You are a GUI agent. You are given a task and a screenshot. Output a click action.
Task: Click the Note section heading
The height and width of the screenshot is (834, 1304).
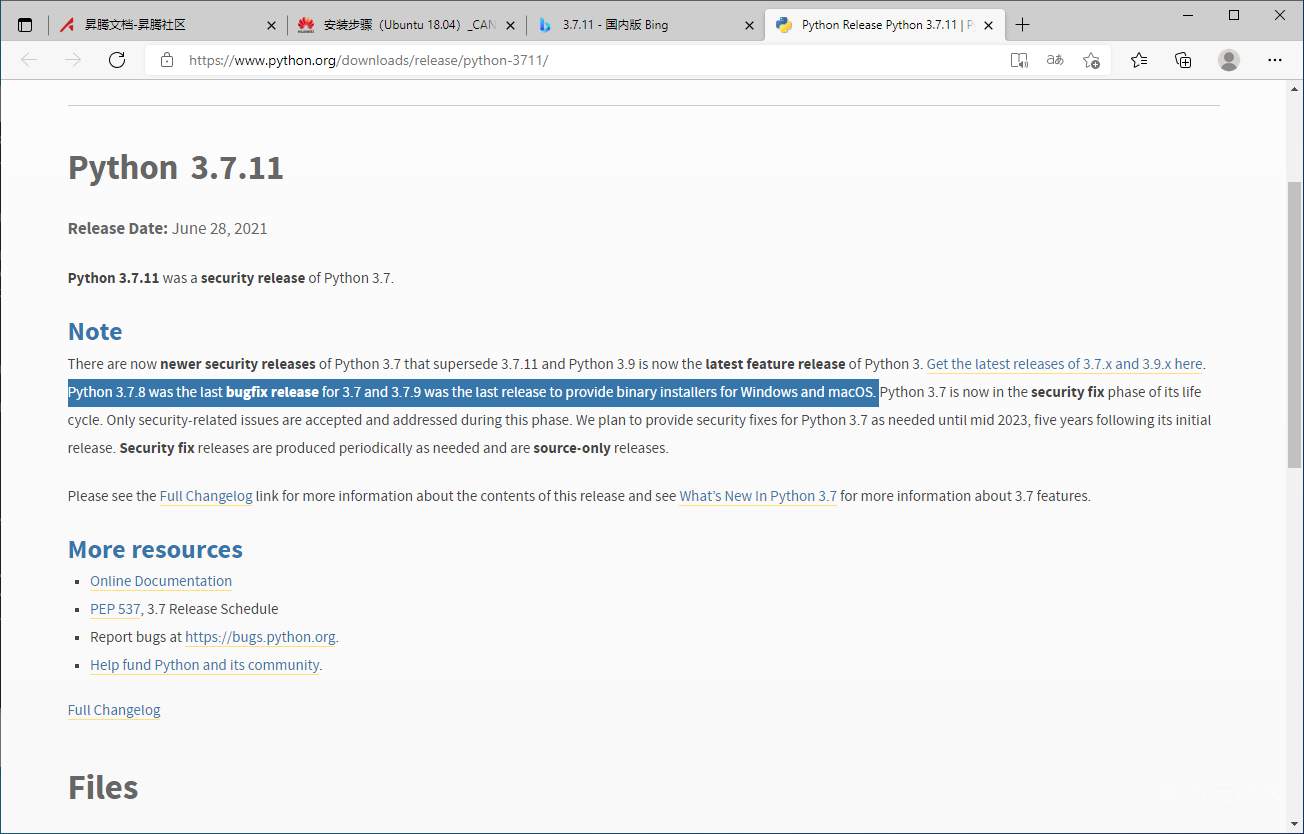click(x=95, y=331)
